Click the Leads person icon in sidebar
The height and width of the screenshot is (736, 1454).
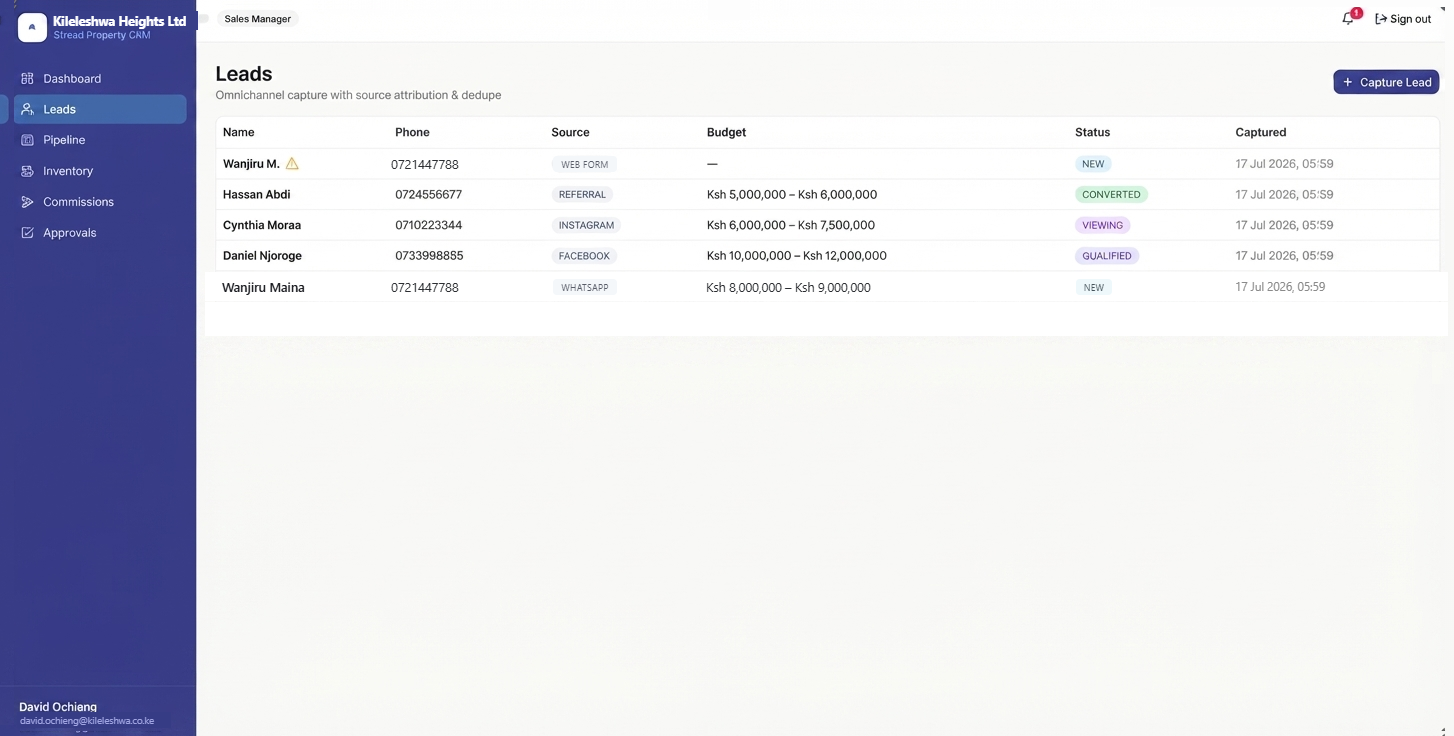pos(27,109)
